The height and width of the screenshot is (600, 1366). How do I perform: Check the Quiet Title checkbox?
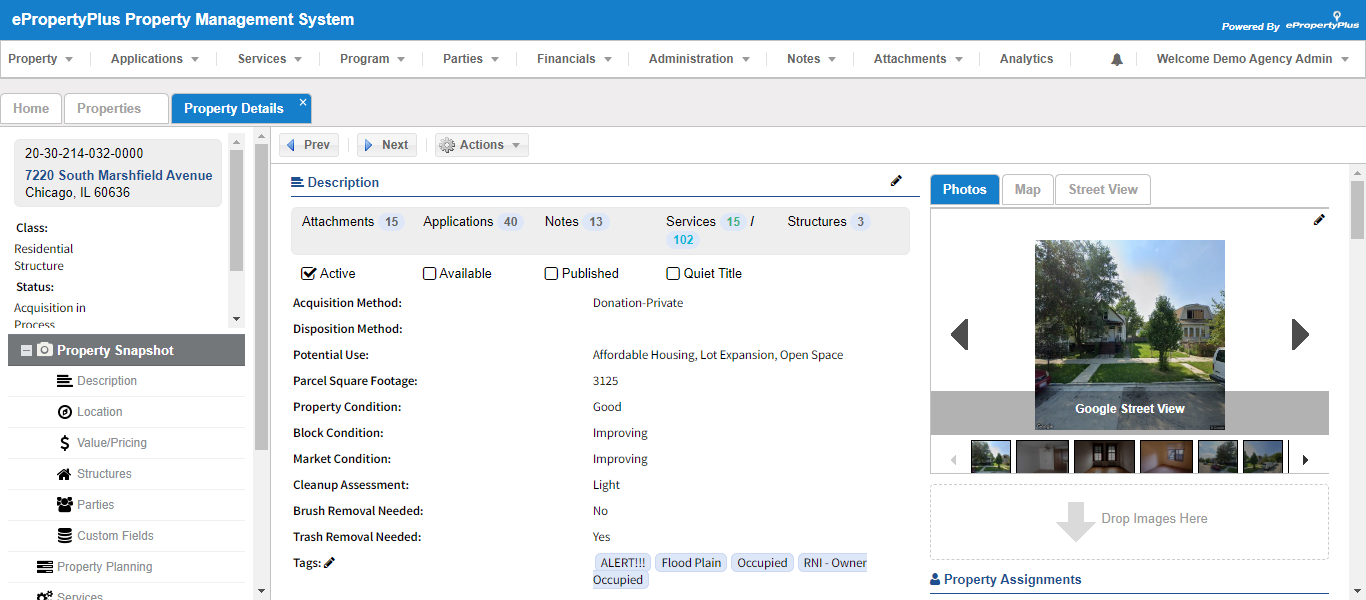[672, 273]
